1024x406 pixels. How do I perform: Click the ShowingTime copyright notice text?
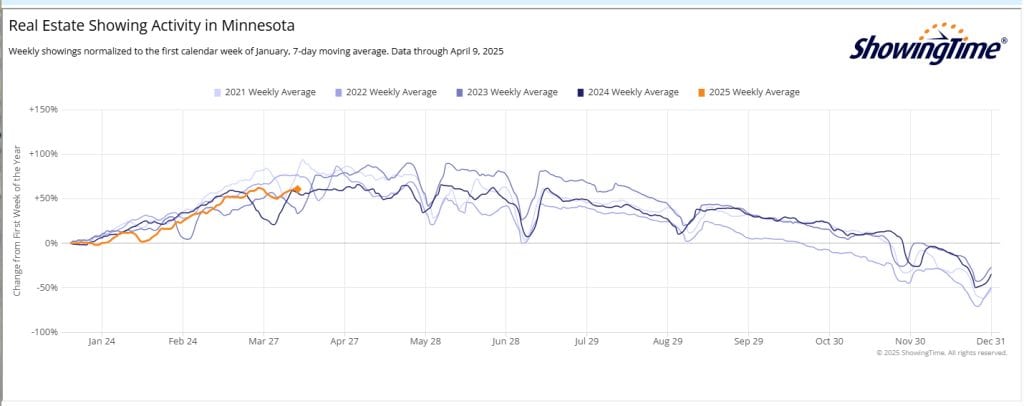[941, 353]
